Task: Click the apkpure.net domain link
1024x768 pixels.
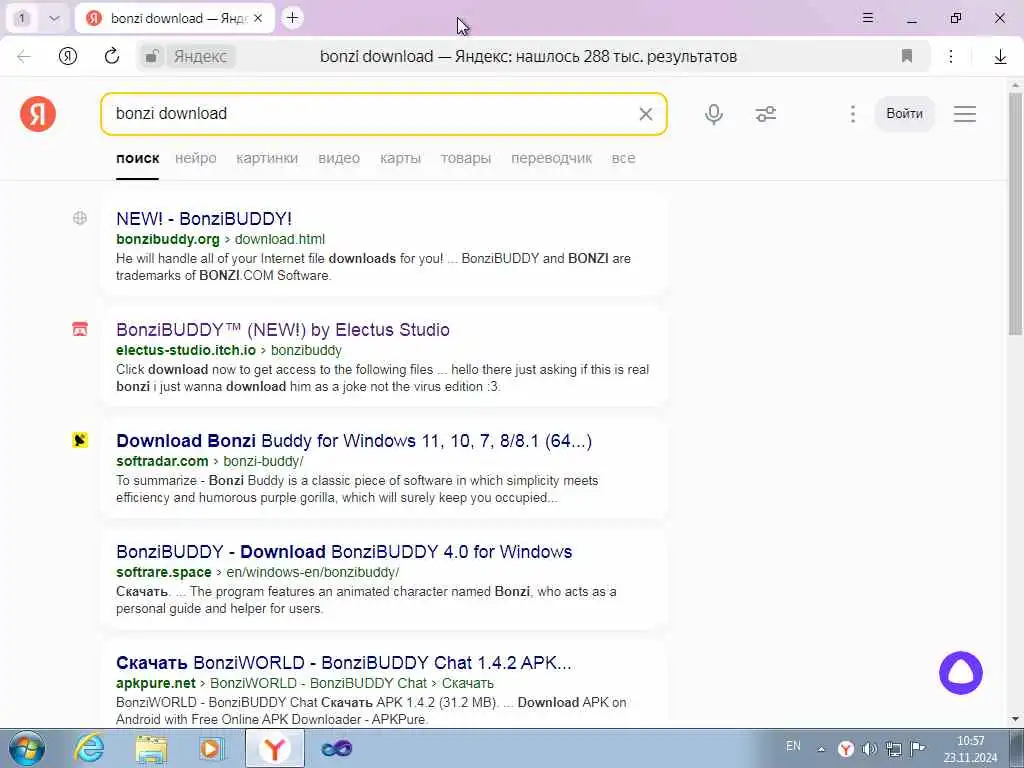Action: (156, 683)
